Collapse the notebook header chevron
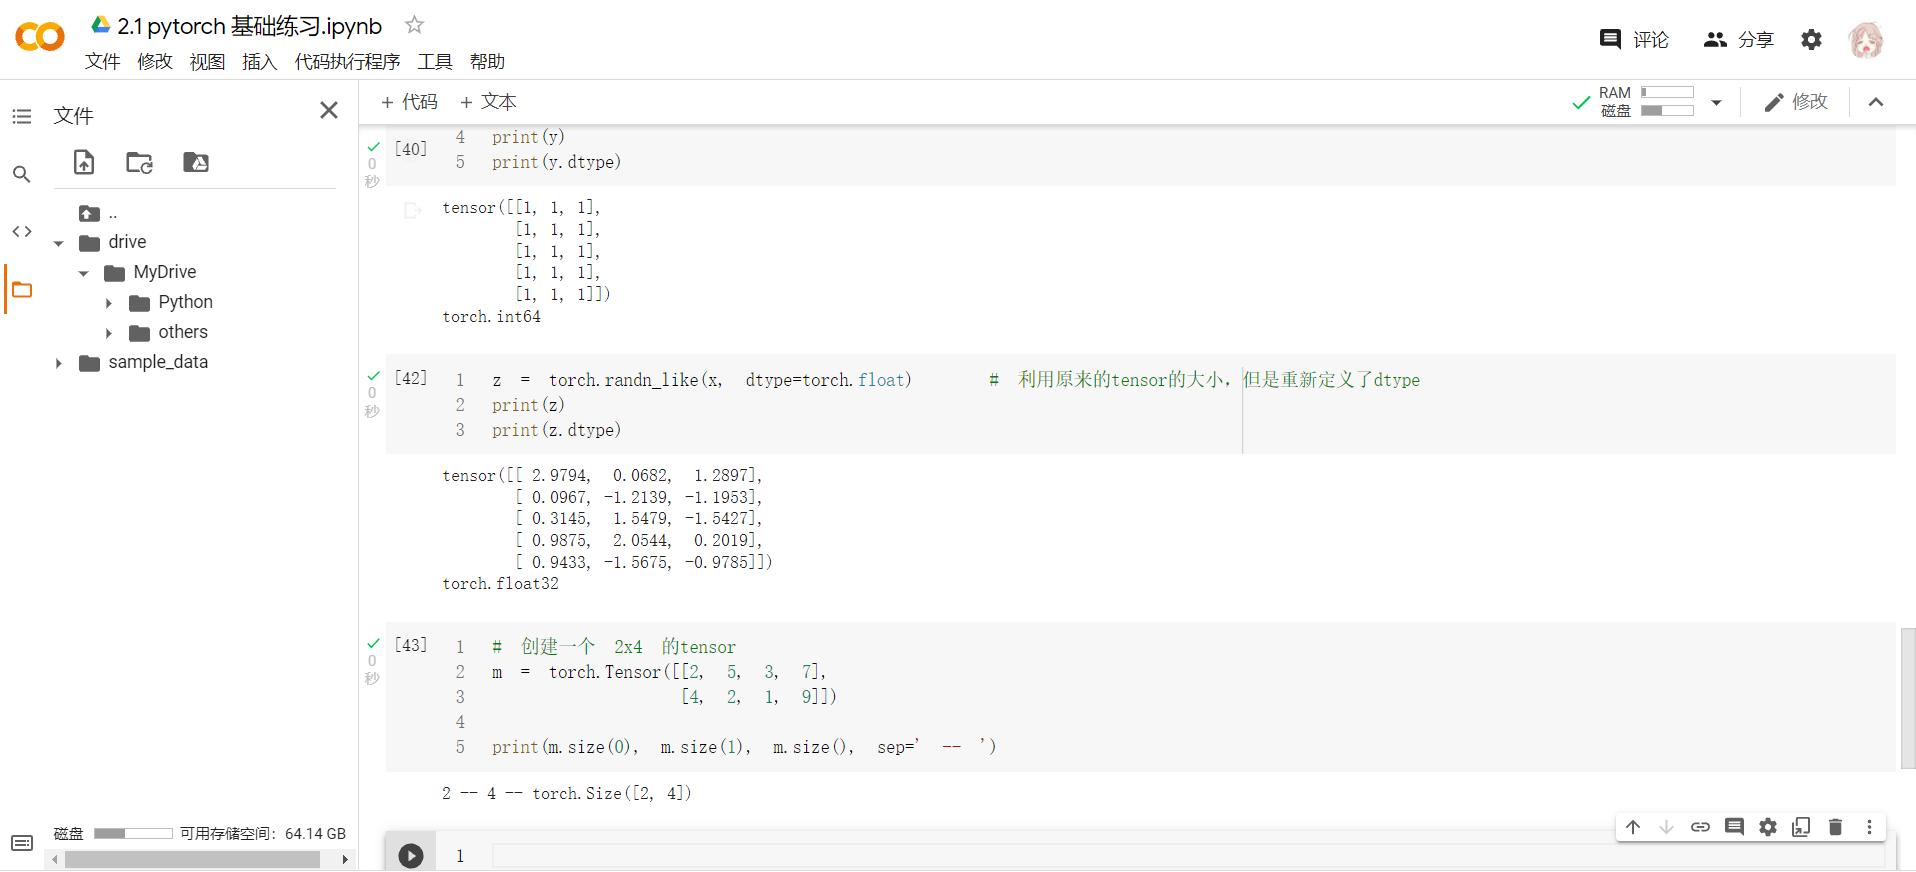The width and height of the screenshot is (1916, 872). 1876,102
